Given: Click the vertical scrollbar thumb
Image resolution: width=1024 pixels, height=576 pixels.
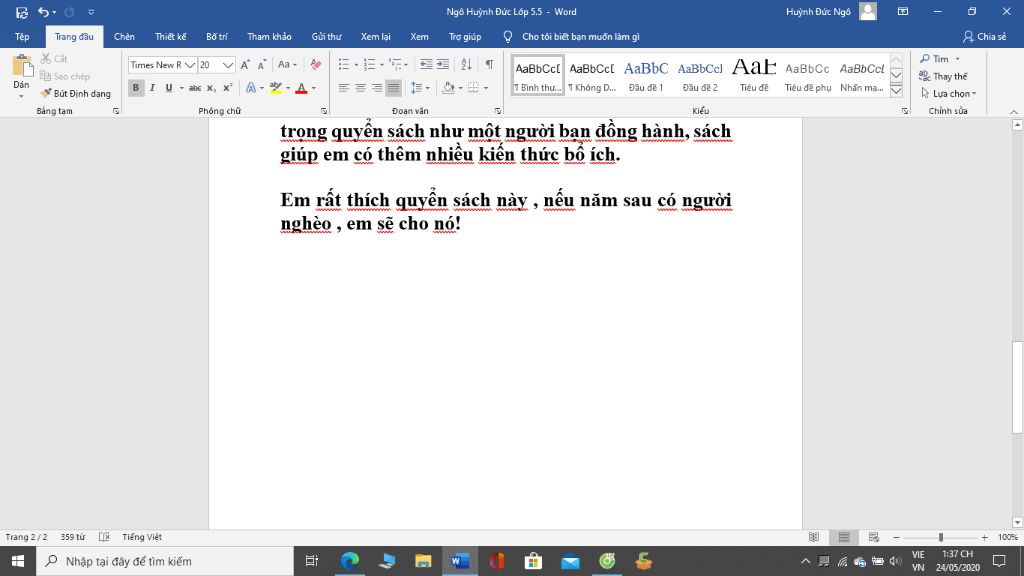Looking at the screenshot, I should click(x=1017, y=387).
